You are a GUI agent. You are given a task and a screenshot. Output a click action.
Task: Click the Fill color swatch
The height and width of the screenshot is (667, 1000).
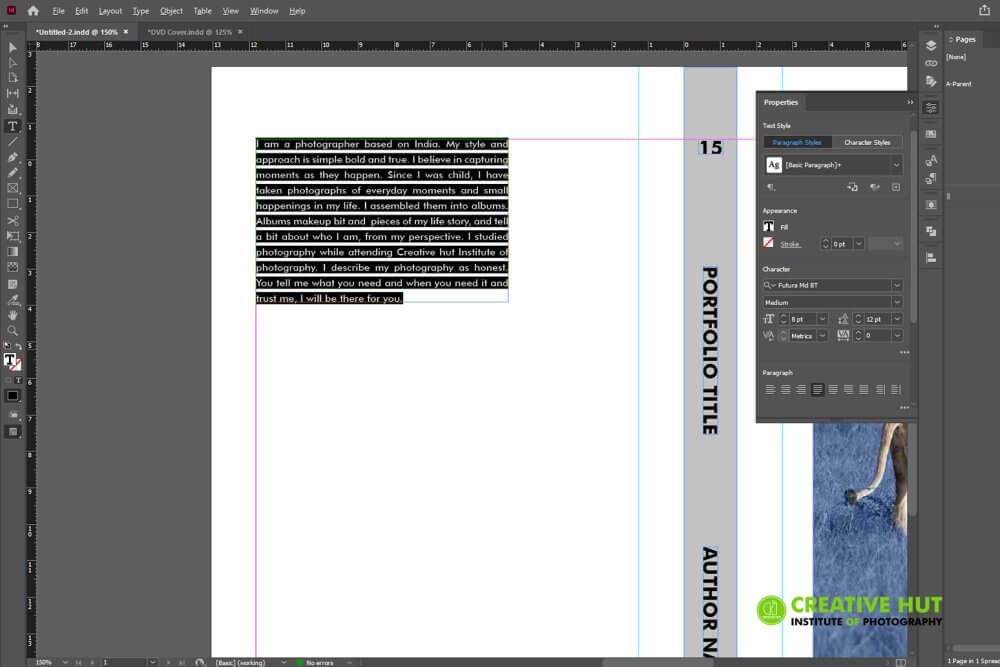(x=768, y=226)
